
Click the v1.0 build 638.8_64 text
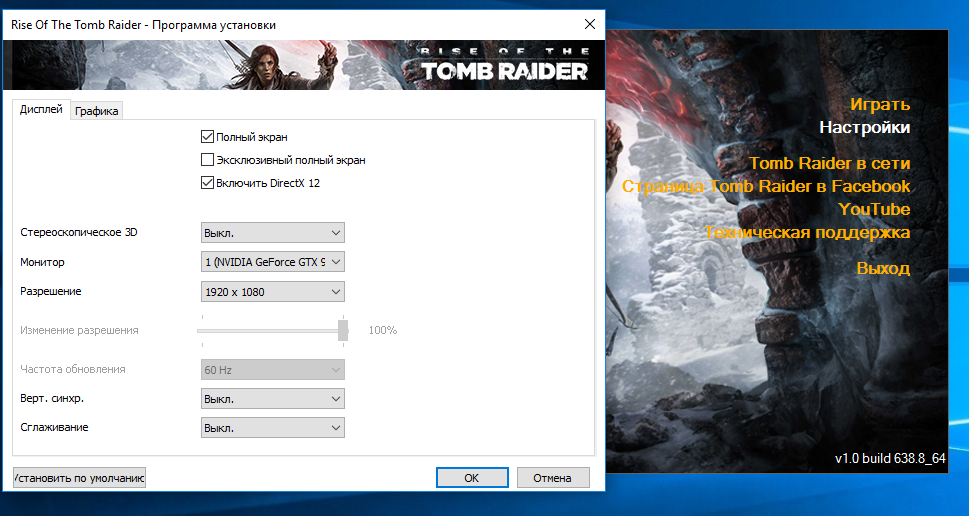tap(890, 458)
